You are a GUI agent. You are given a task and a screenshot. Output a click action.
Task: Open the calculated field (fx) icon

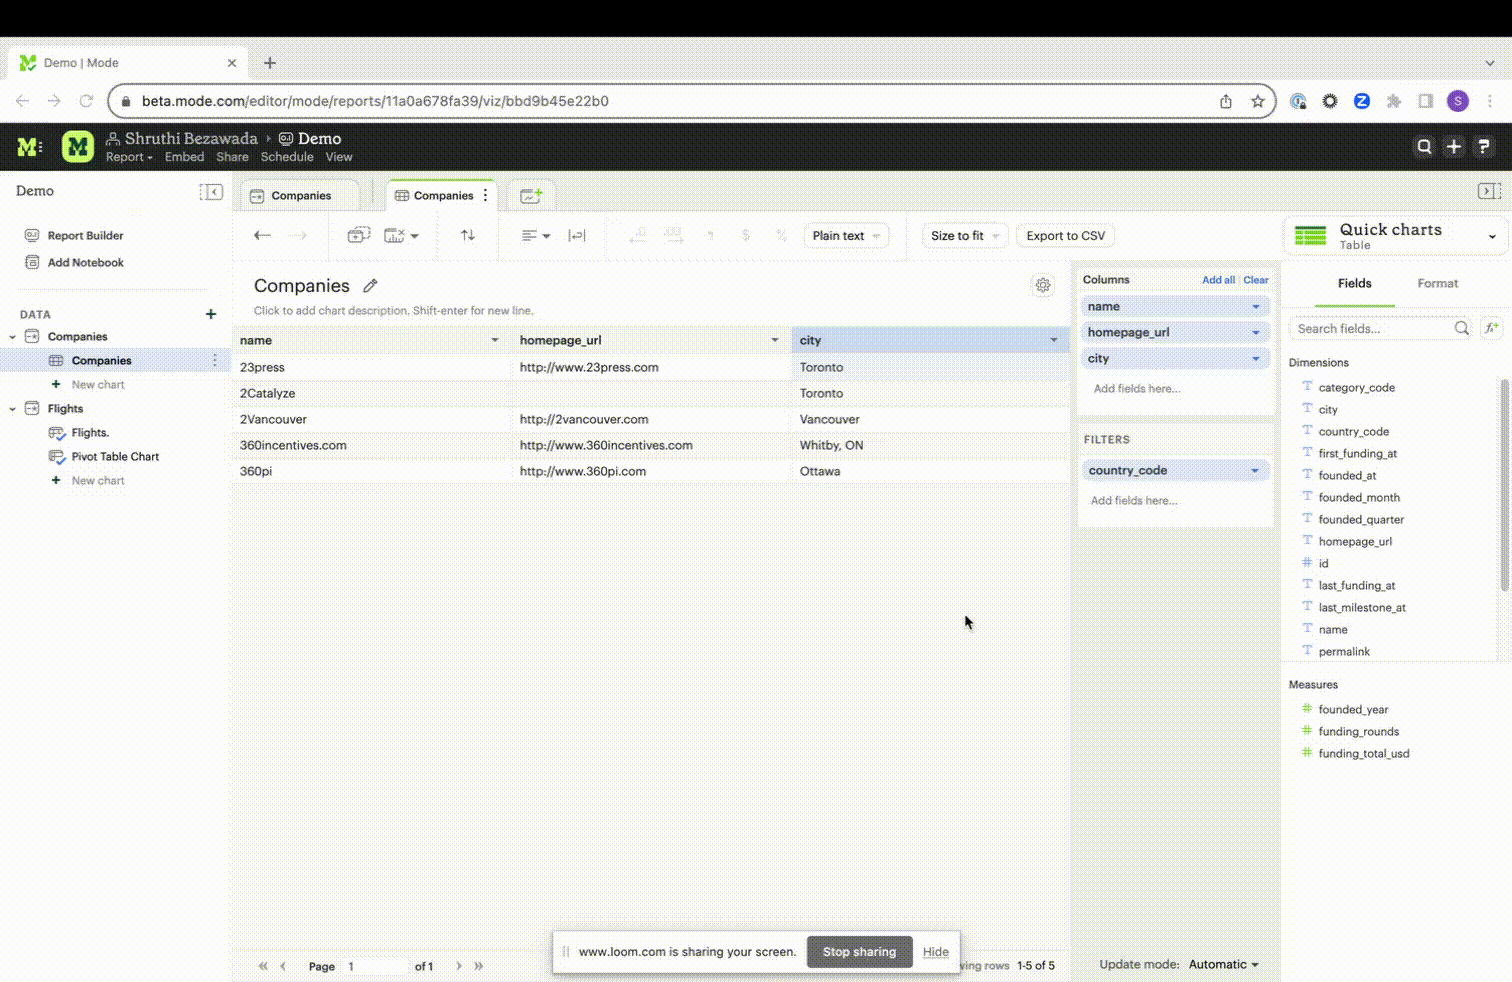(1491, 328)
